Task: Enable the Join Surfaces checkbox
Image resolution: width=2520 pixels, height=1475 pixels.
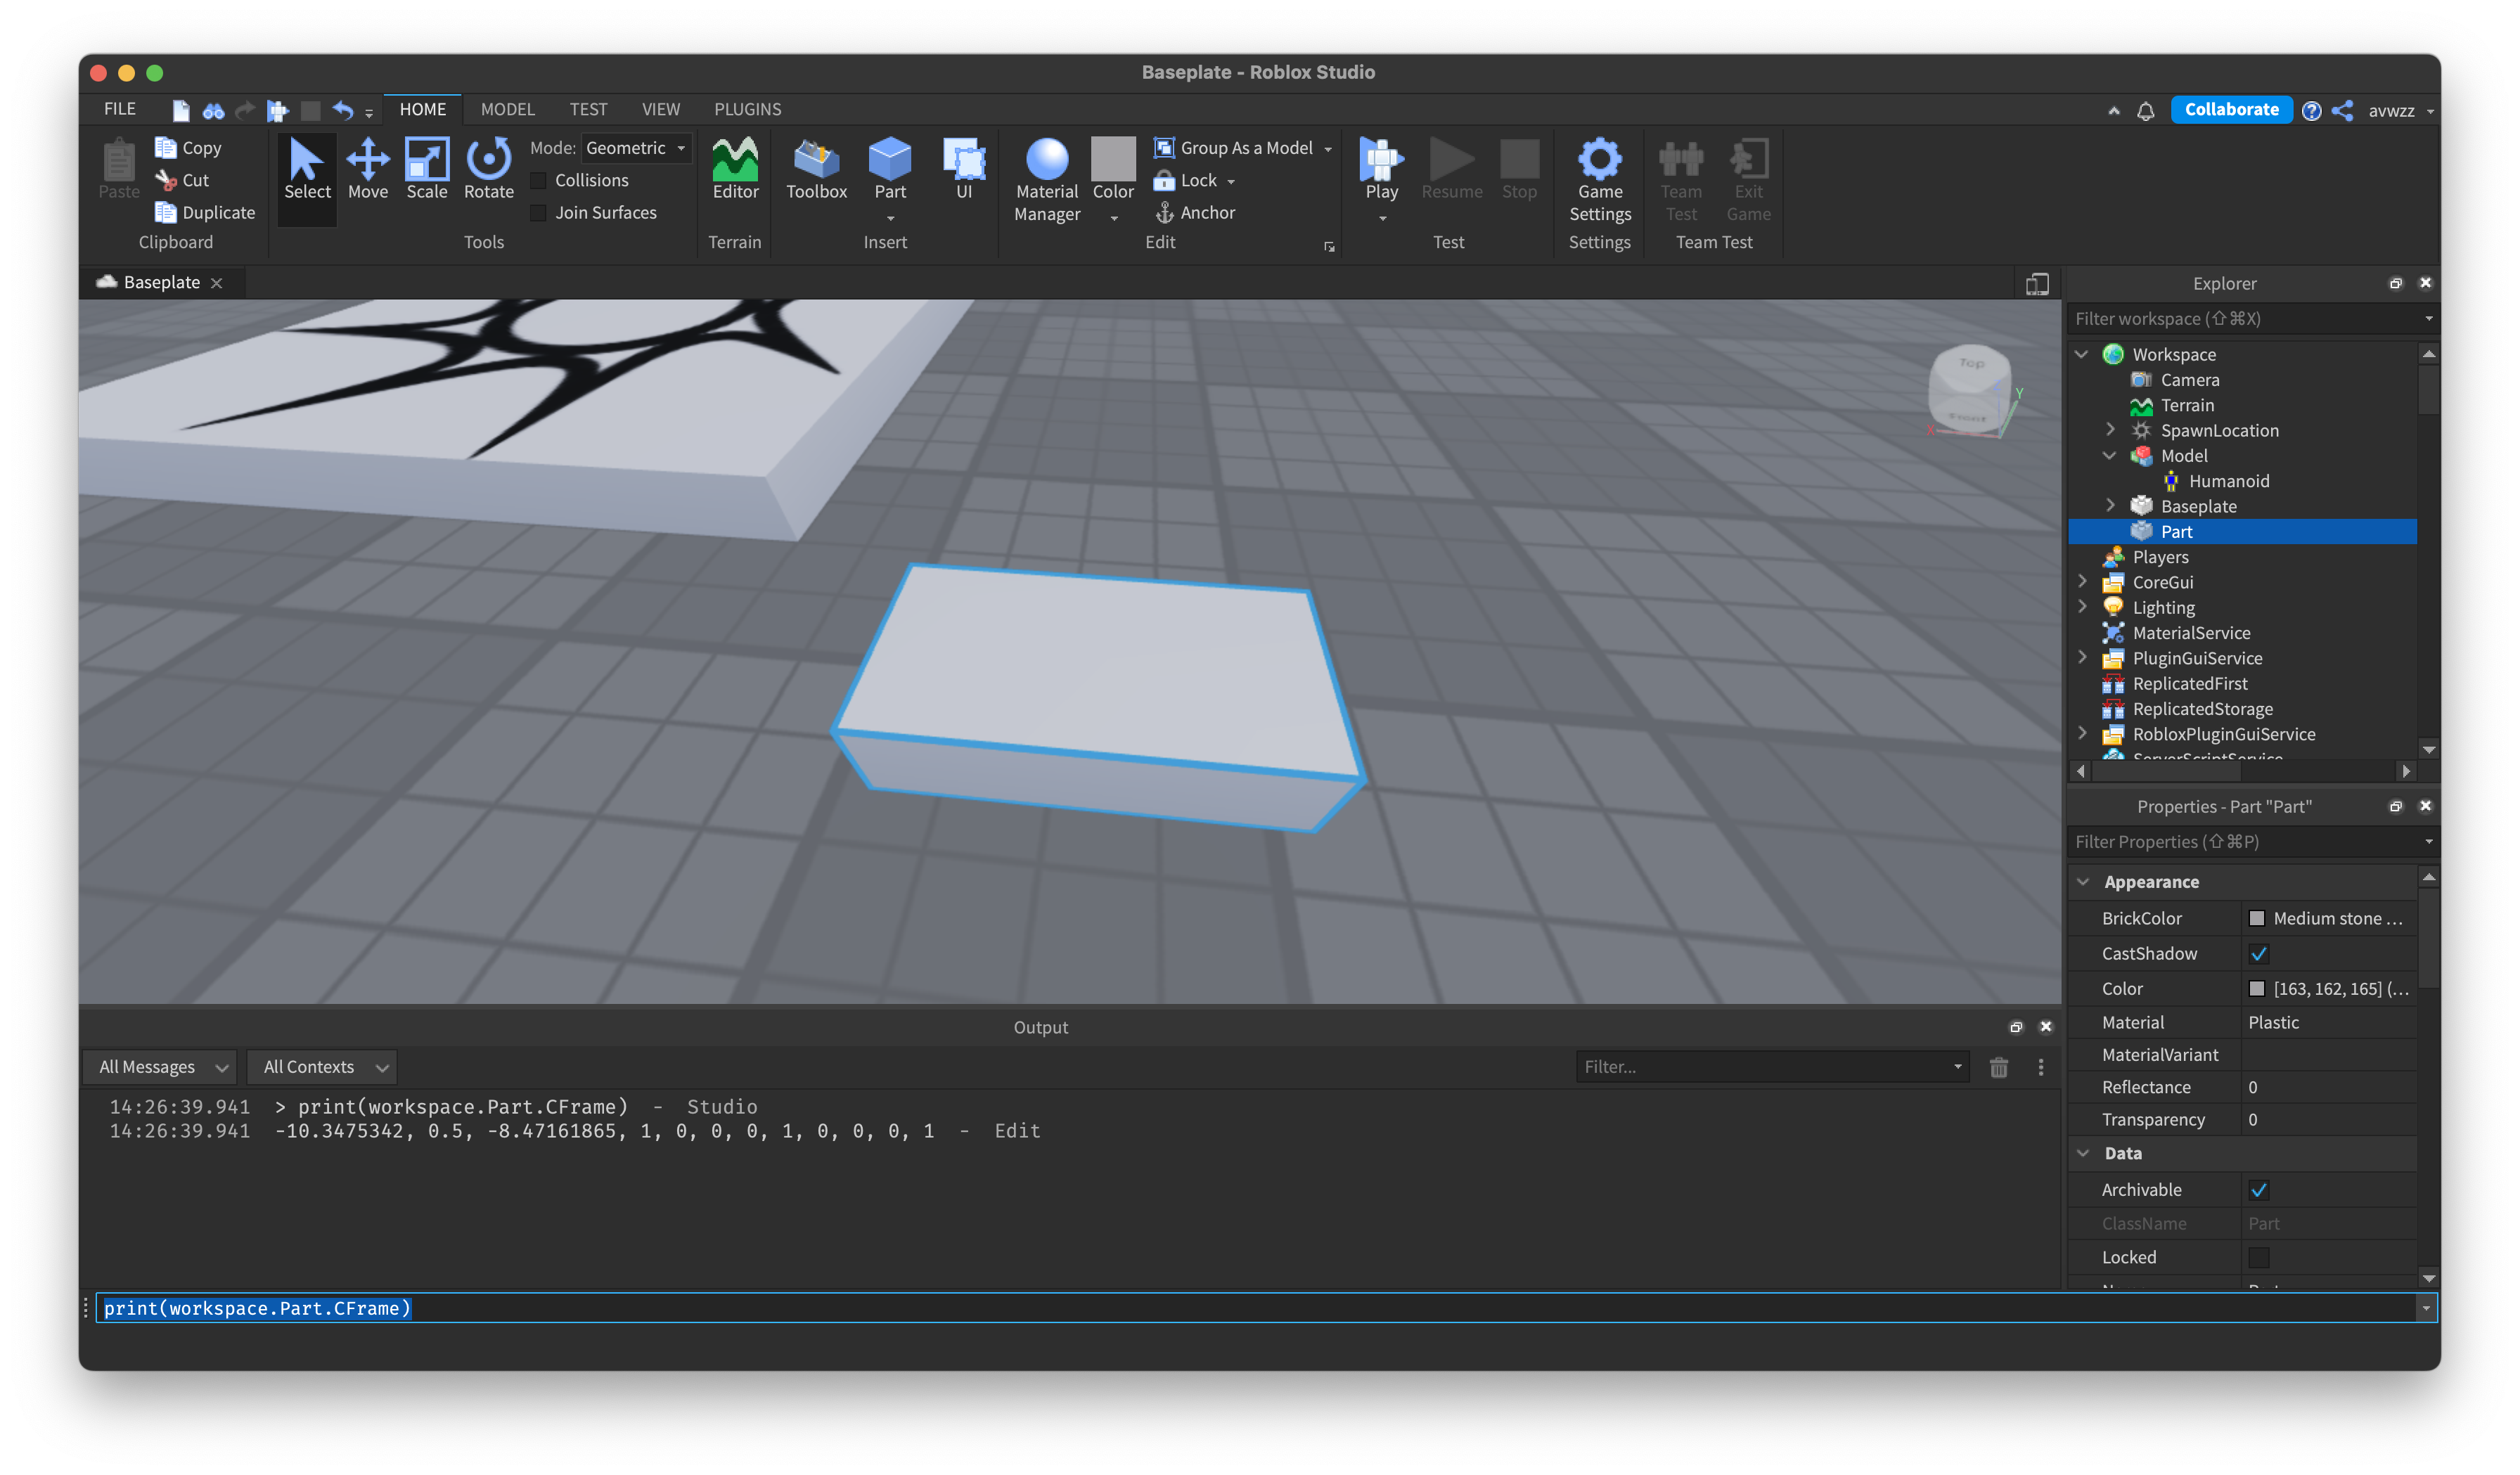Action: tap(538, 213)
